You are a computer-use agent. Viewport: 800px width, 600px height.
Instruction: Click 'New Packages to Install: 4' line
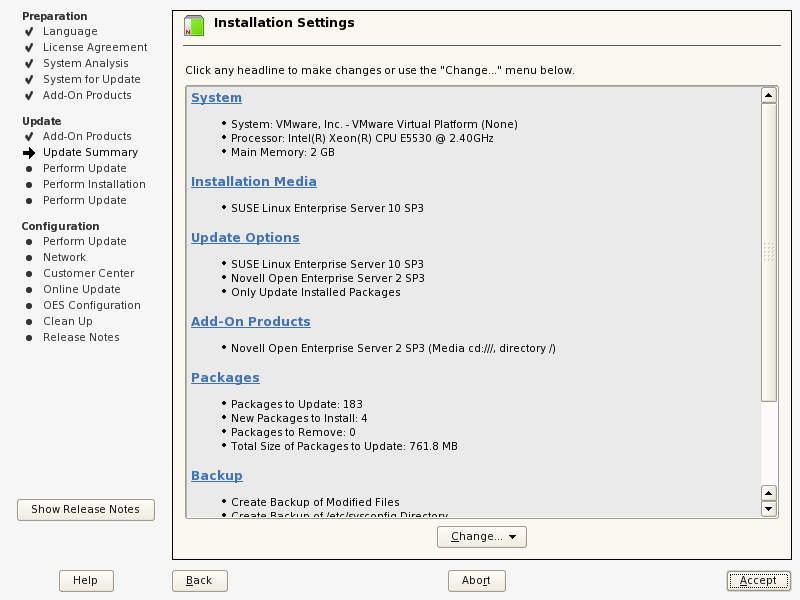point(299,418)
